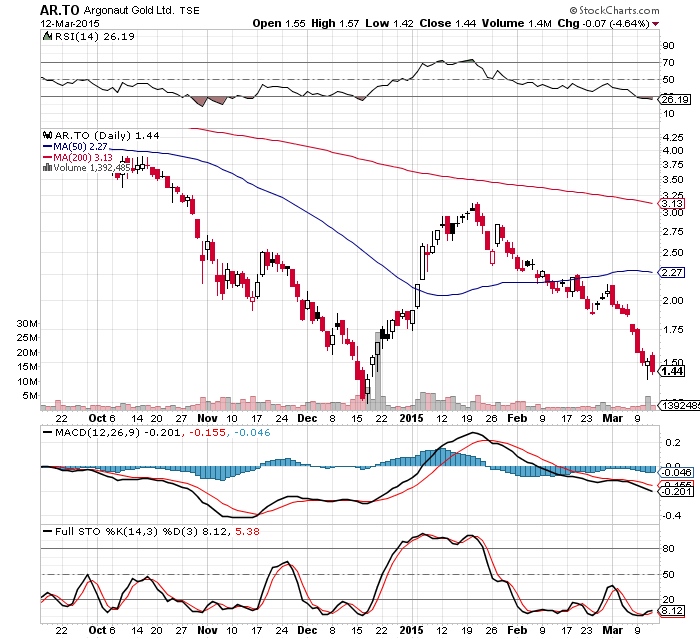700x639 pixels.
Task: Click the 4.25 price scale label
Action: click(x=673, y=137)
